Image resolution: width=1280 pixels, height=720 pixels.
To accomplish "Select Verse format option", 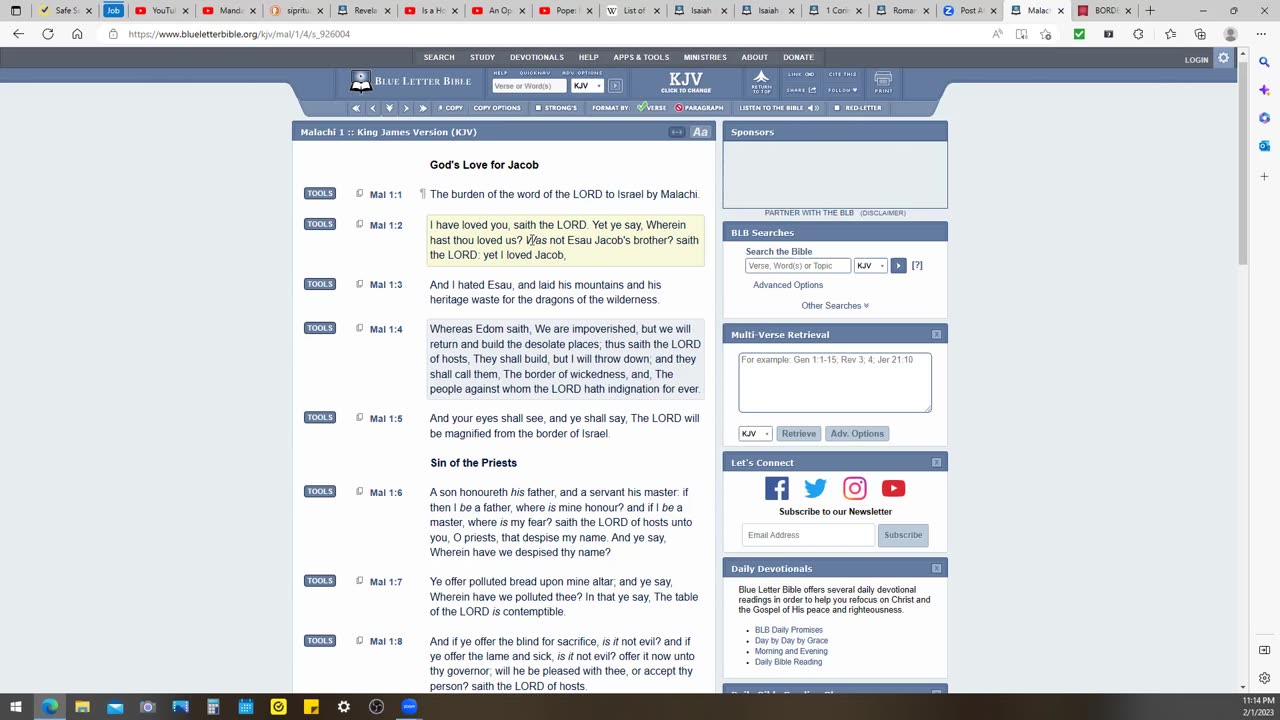I will tap(652, 108).
